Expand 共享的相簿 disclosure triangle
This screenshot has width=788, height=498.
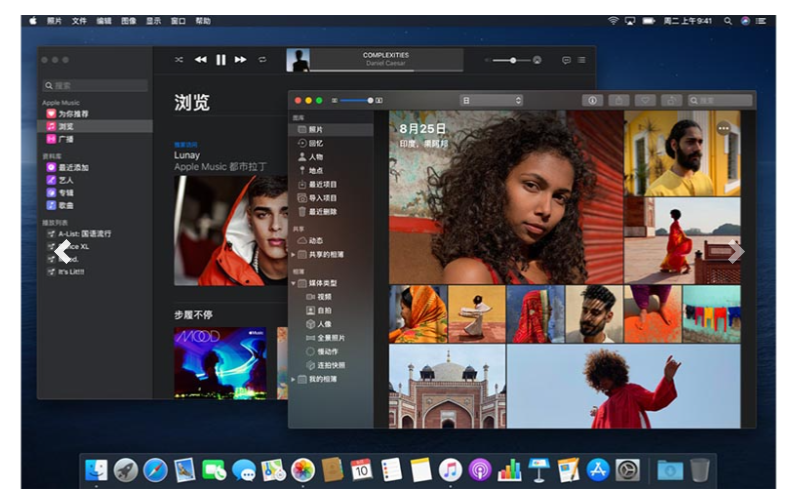tap(293, 255)
